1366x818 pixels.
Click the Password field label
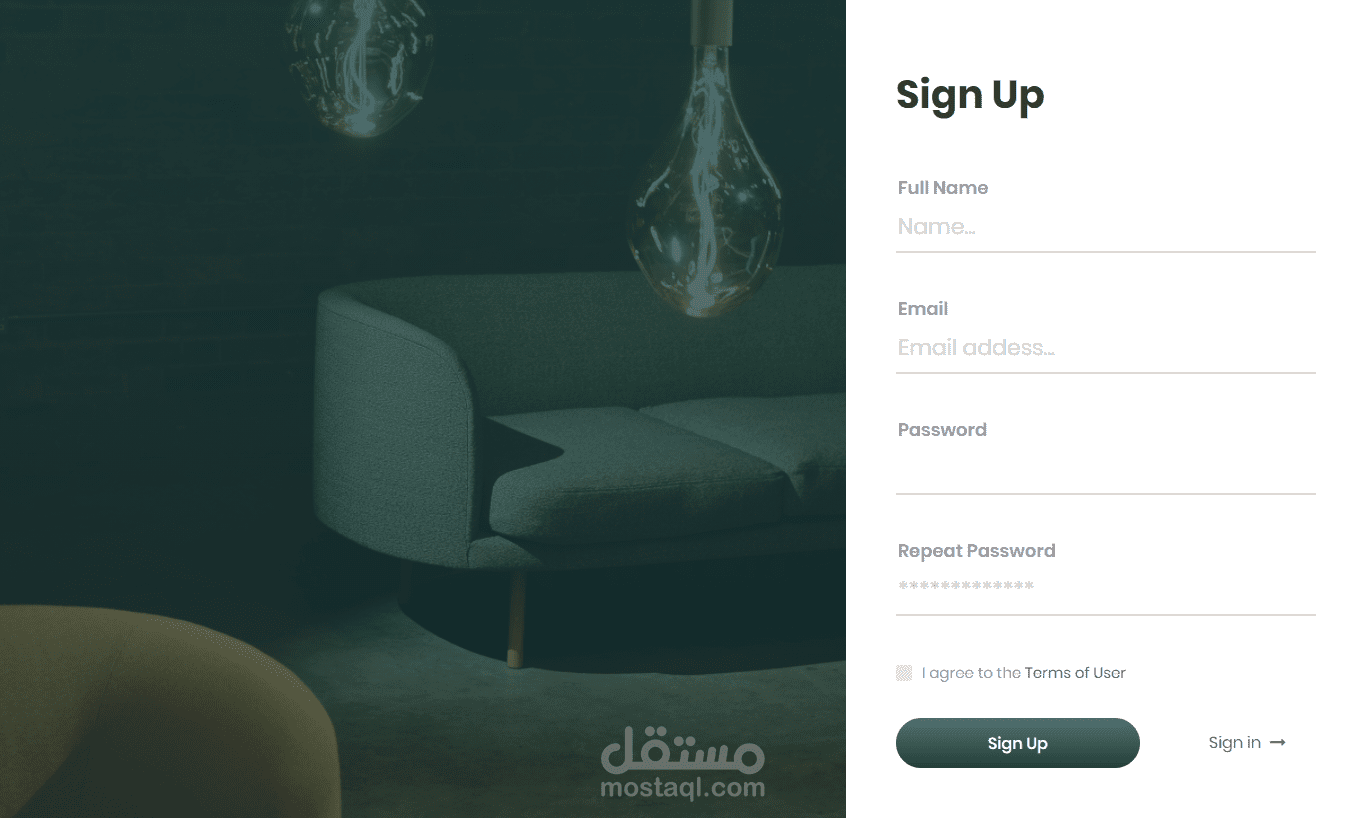[942, 430]
